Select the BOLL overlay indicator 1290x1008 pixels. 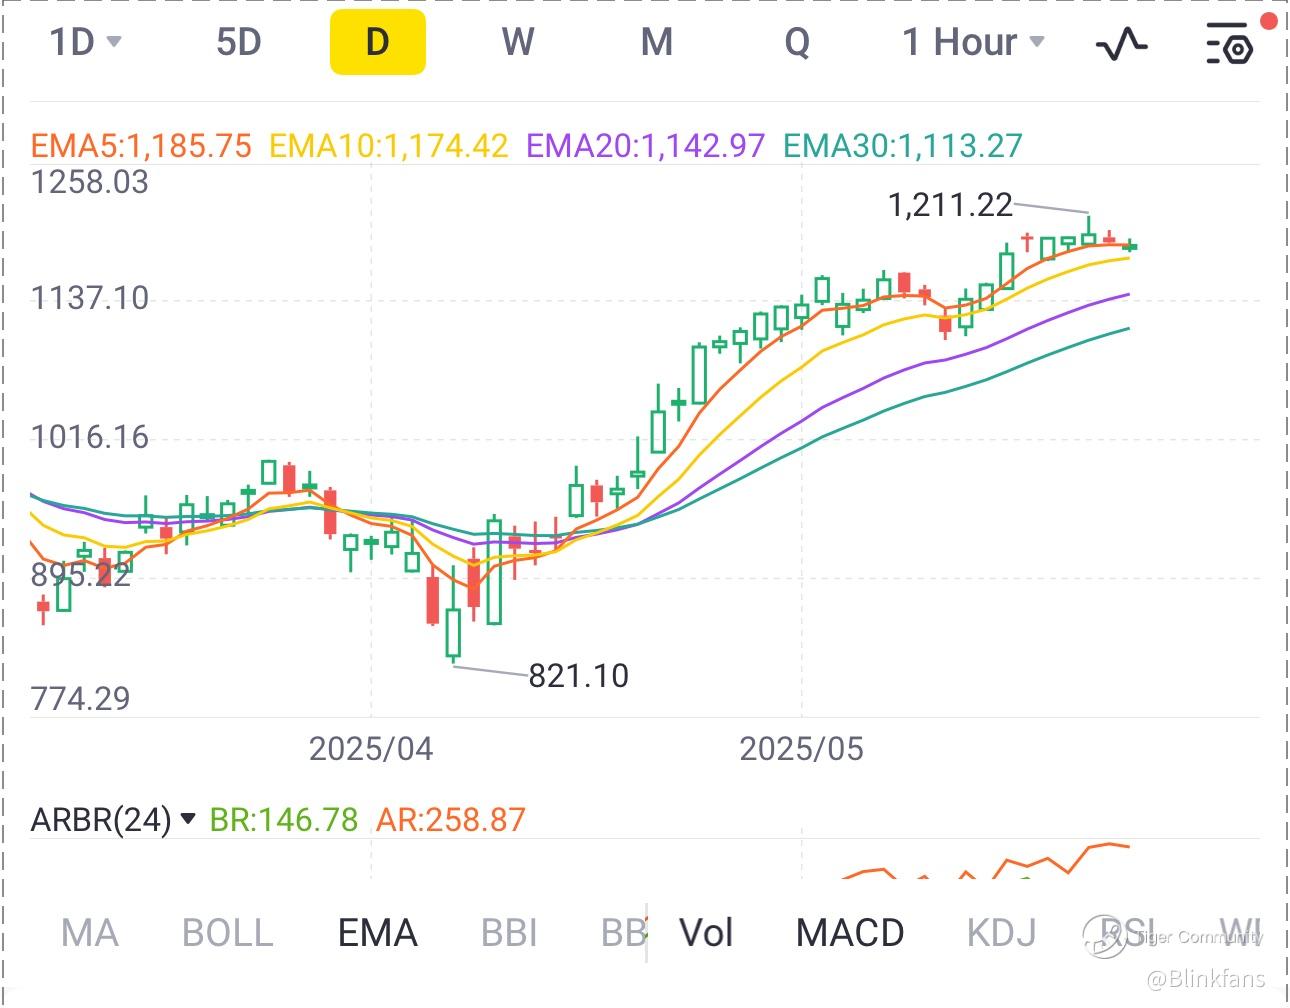point(228,933)
